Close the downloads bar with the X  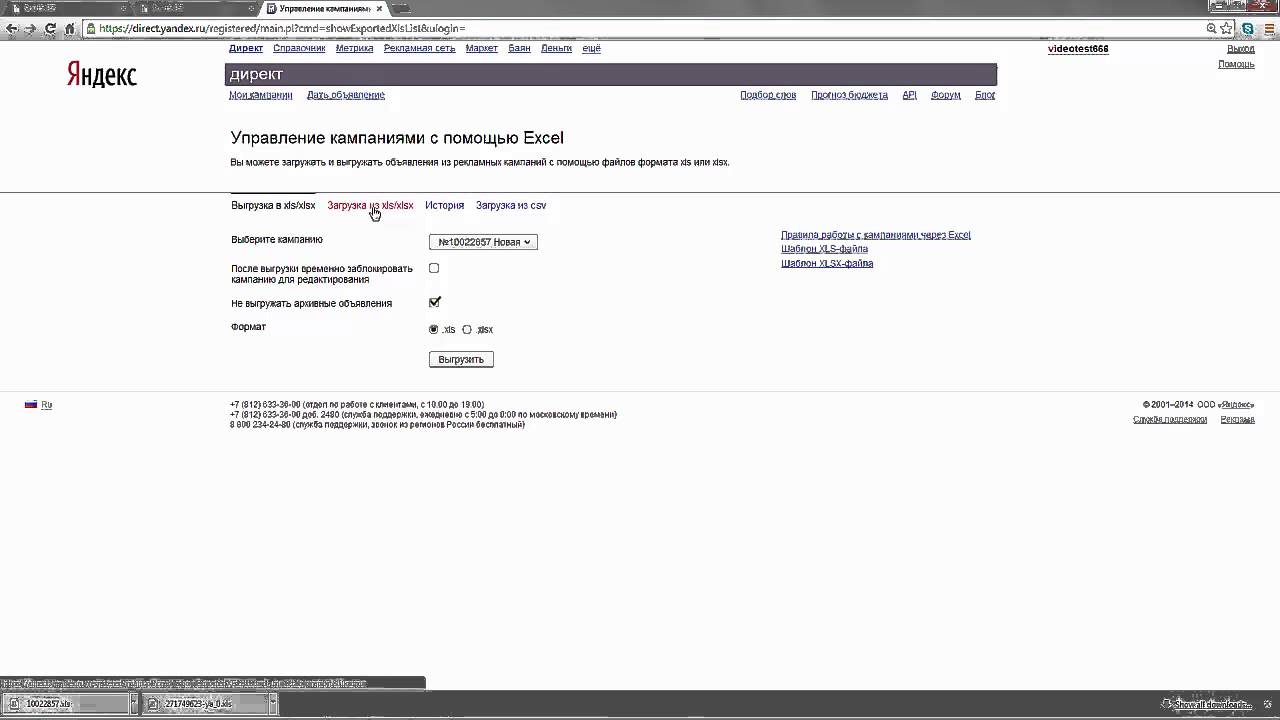point(1267,704)
